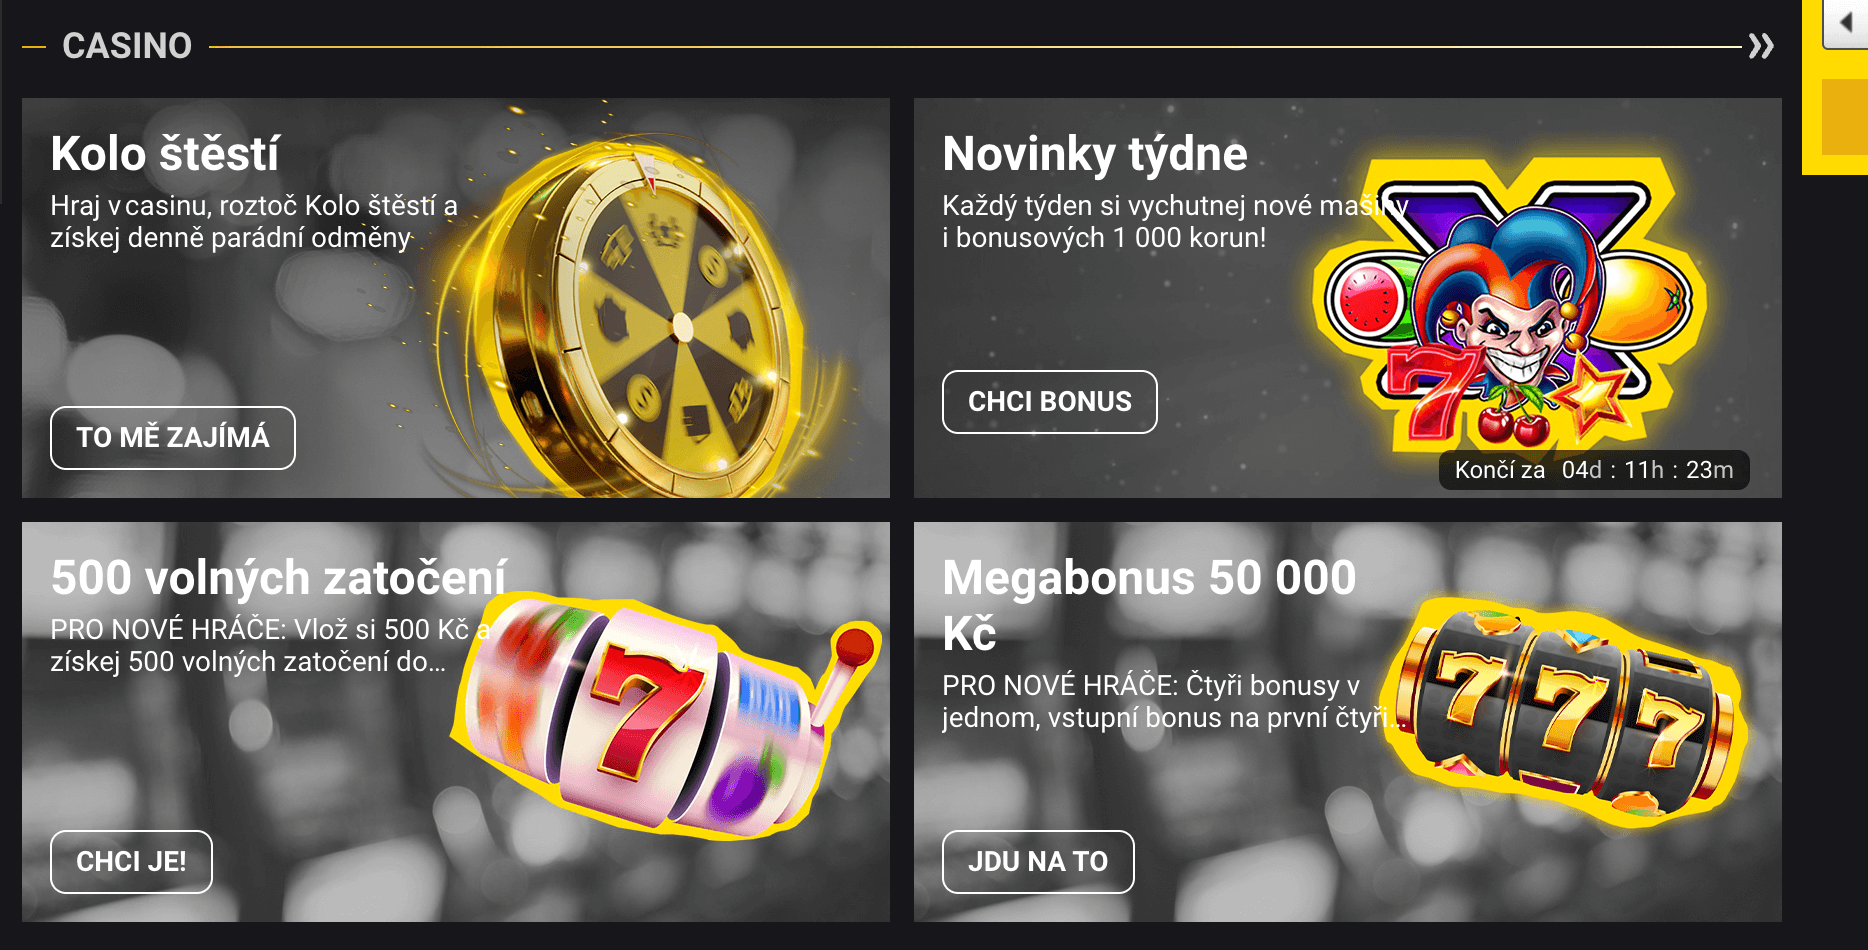
Task: Click the CHCI JE! button
Action: (x=131, y=862)
